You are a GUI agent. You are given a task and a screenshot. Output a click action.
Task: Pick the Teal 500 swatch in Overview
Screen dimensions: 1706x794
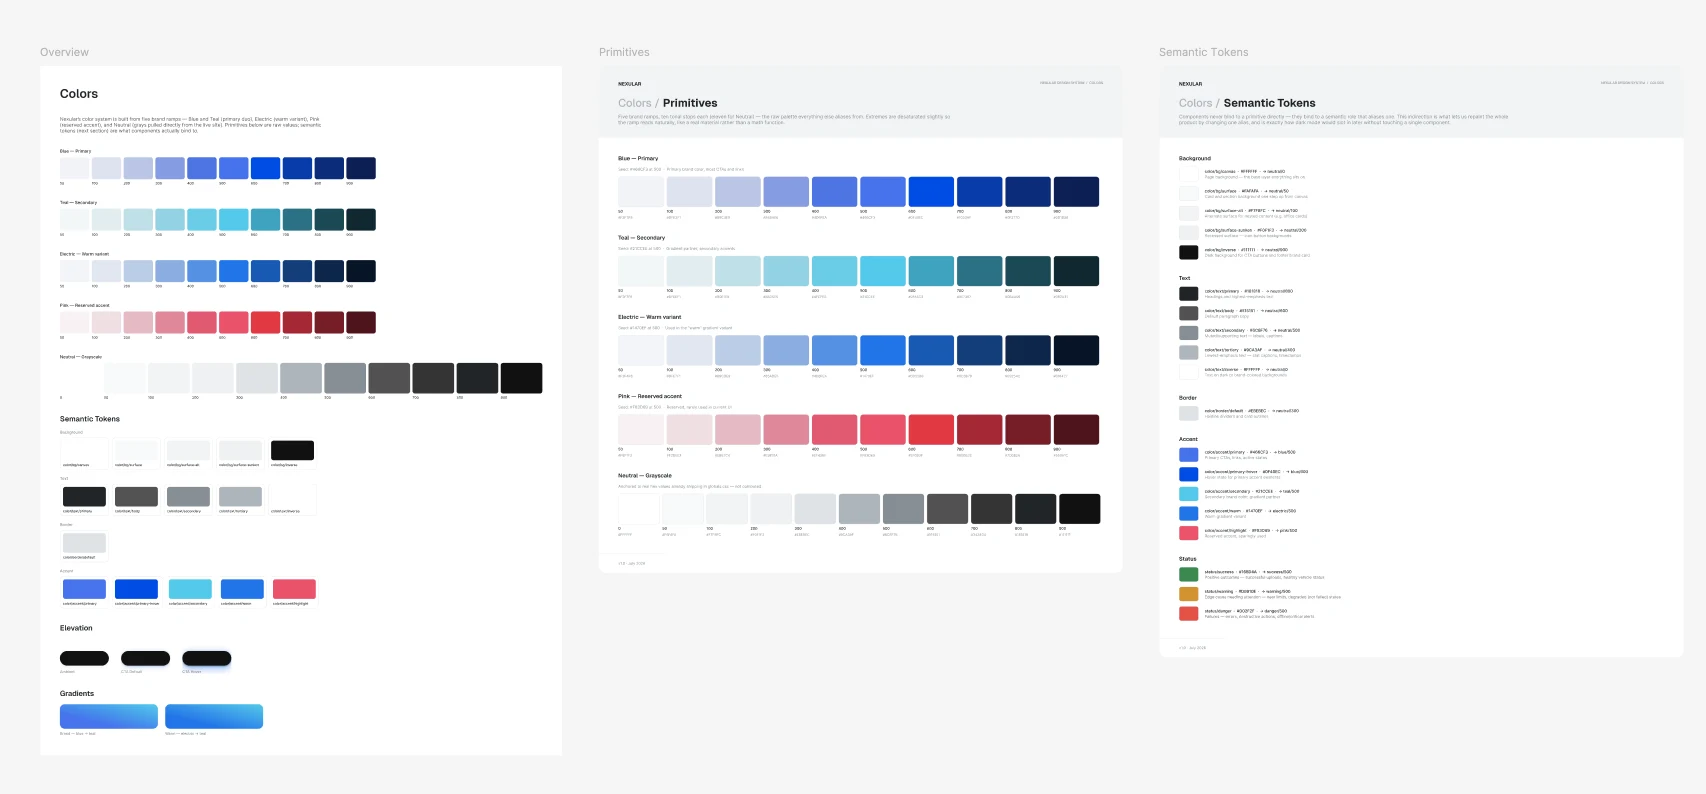[234, 219]
